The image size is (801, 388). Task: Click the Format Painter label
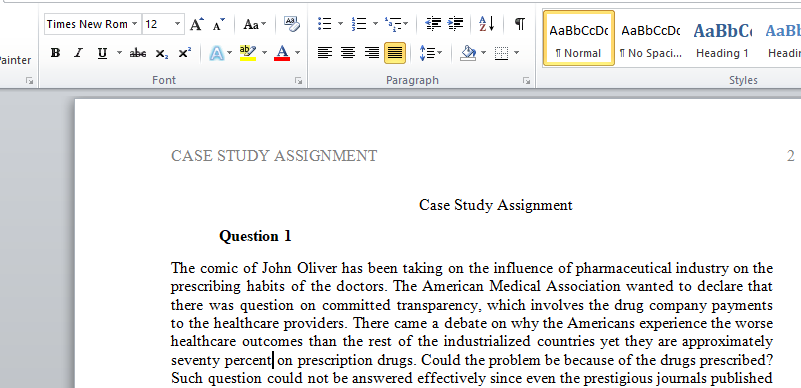pyautogui.click(x=15, y=60)
